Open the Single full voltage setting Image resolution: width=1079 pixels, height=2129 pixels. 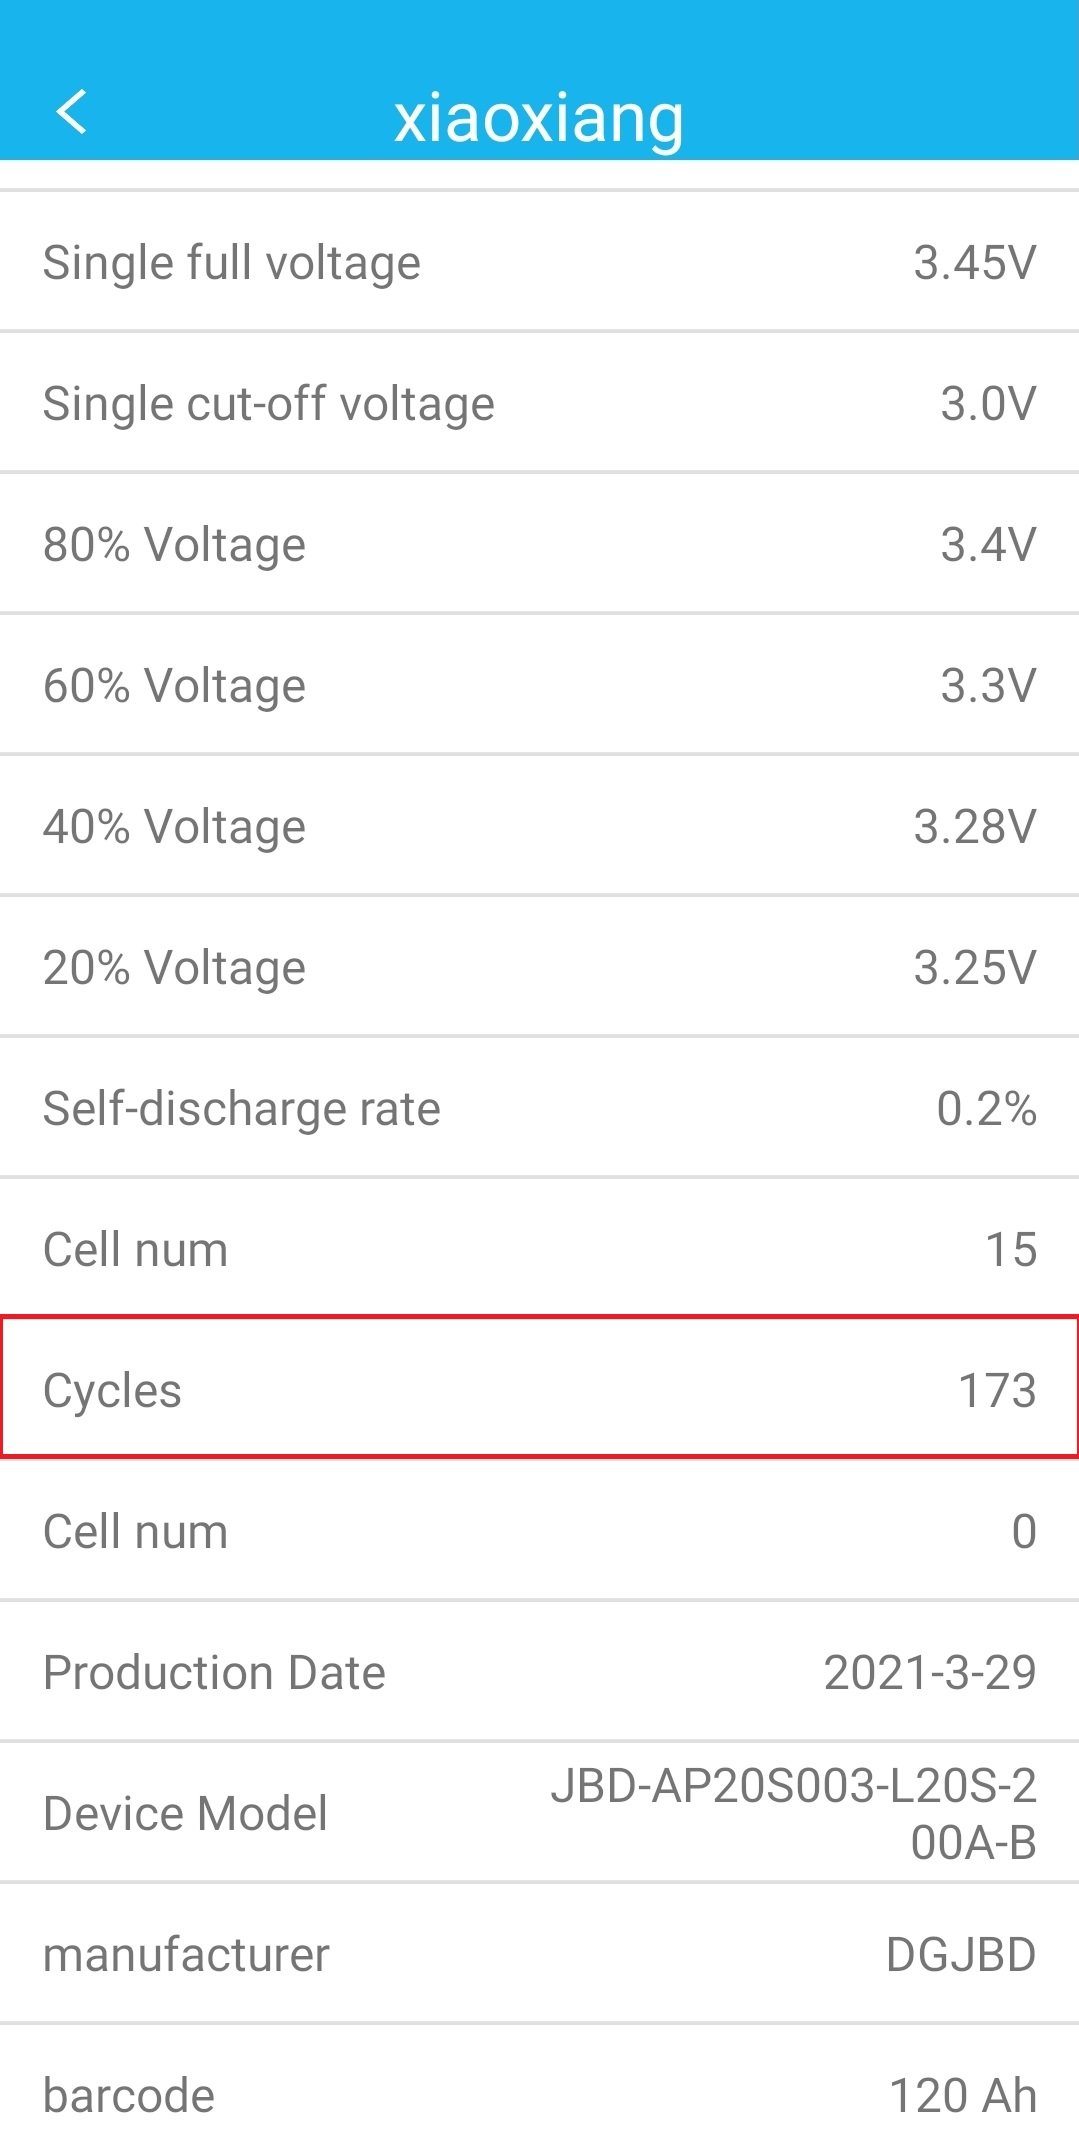pos(539,263)
